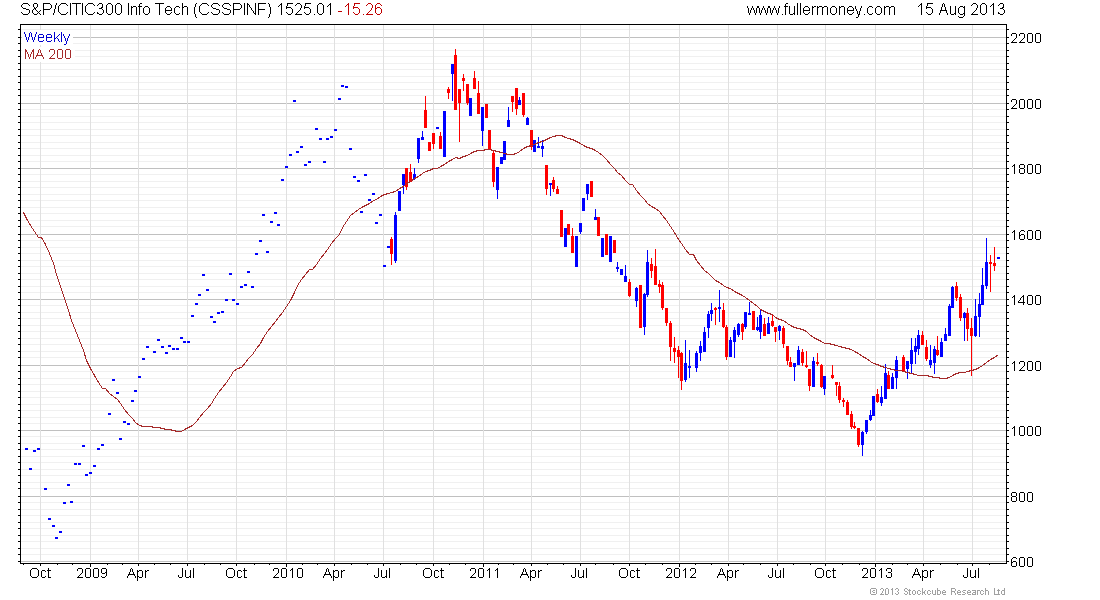
Task: Click the 2000 y-axis label
Action: (x=1026, y=104)
